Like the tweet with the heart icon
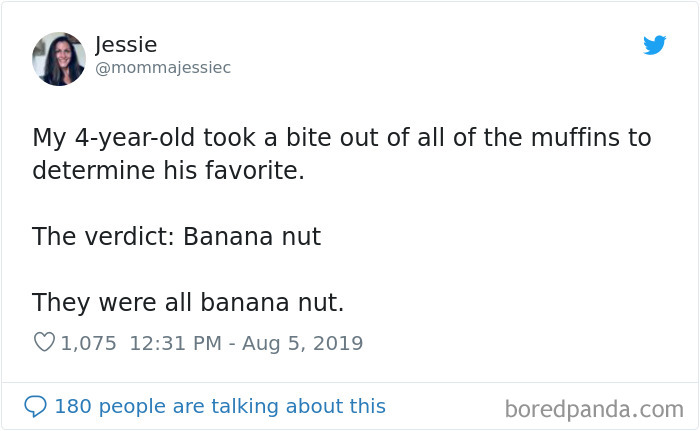The width and height of the screenshot is (700, 431). [44, 343]
